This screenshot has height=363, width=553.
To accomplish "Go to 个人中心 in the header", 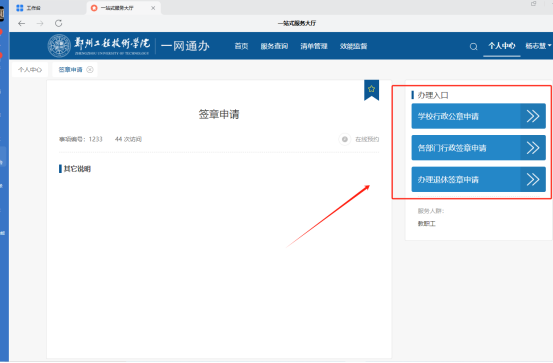I will 502,46.
